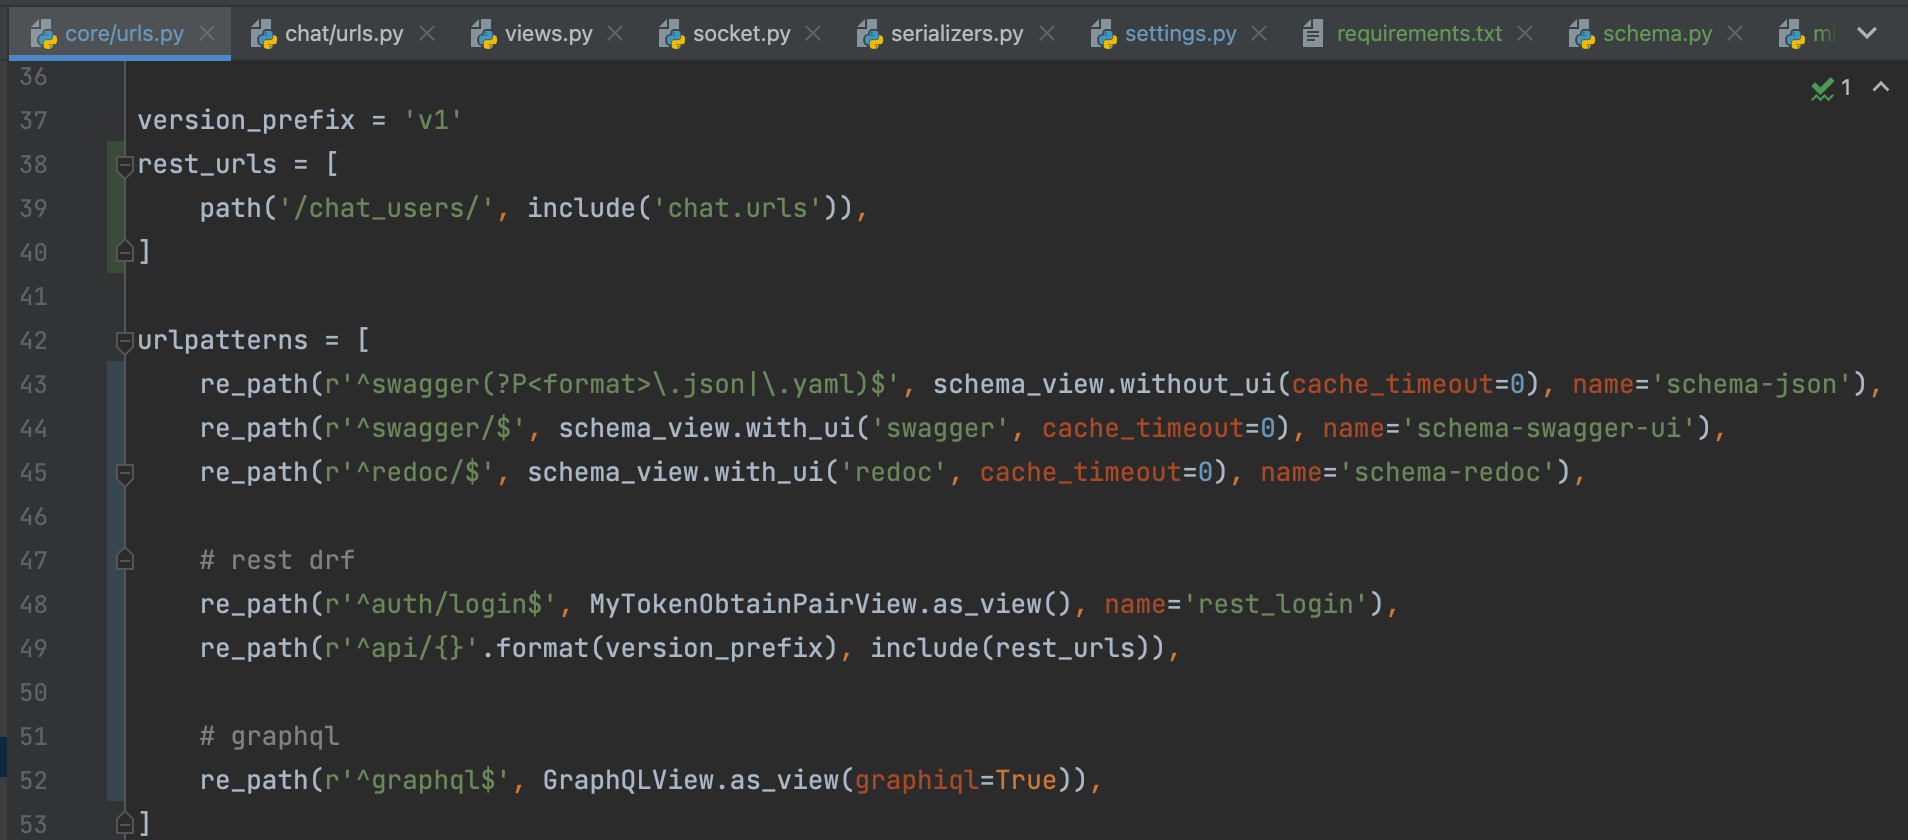The width and height of the screenshot is (1908, 840).
Task: Open inspection widget green checkmark
Action: [1822, 89]
